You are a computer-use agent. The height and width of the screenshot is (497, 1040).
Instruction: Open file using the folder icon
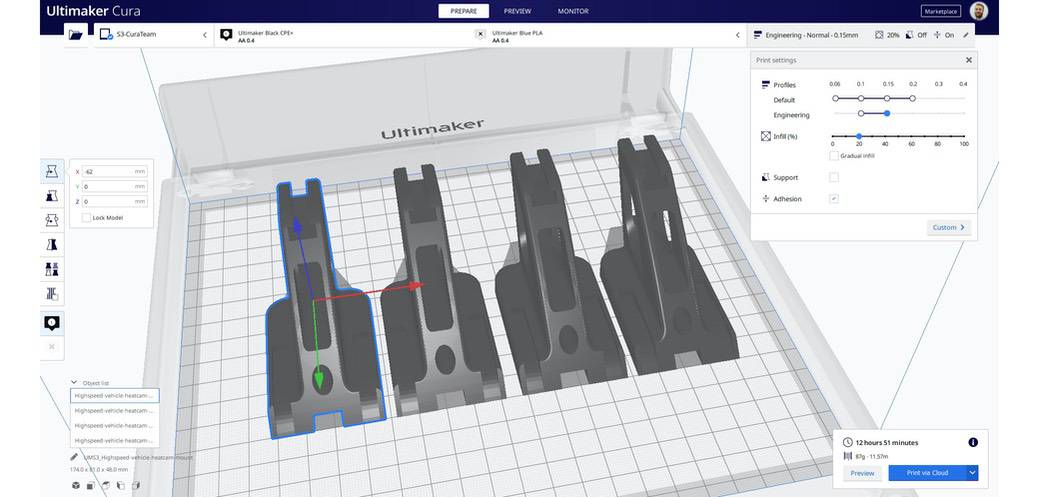(76, 35)
